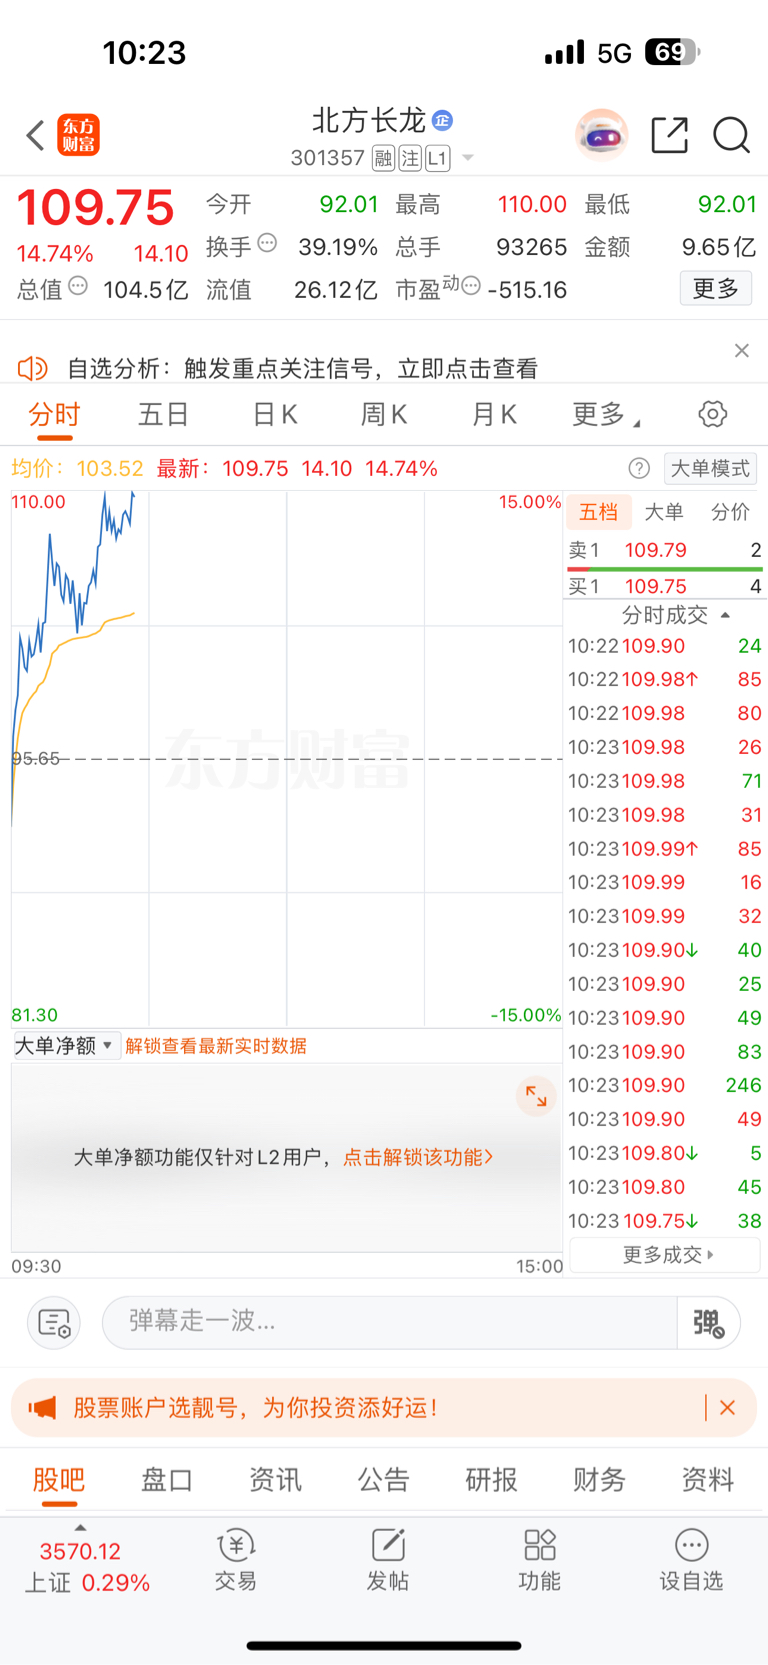Viewport: 768px width, 1665px height.
Task: Toggle the 弹 bullet-comments button
Action: click(709, 1322)
